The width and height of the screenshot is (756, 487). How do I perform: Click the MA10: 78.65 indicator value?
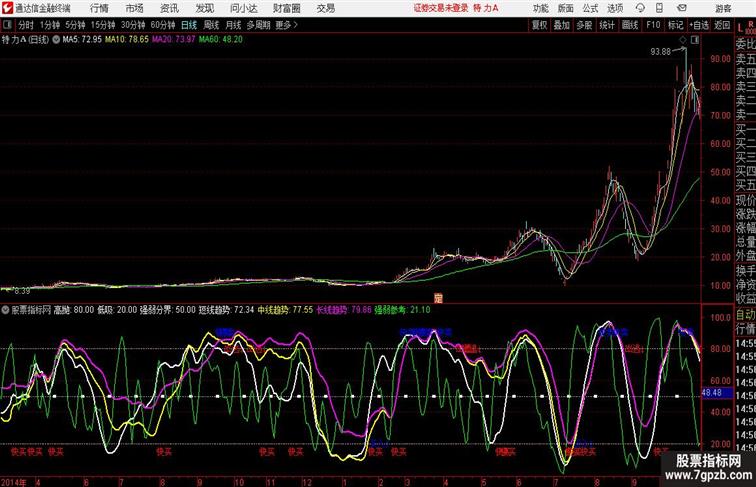(x=127, y=40)
